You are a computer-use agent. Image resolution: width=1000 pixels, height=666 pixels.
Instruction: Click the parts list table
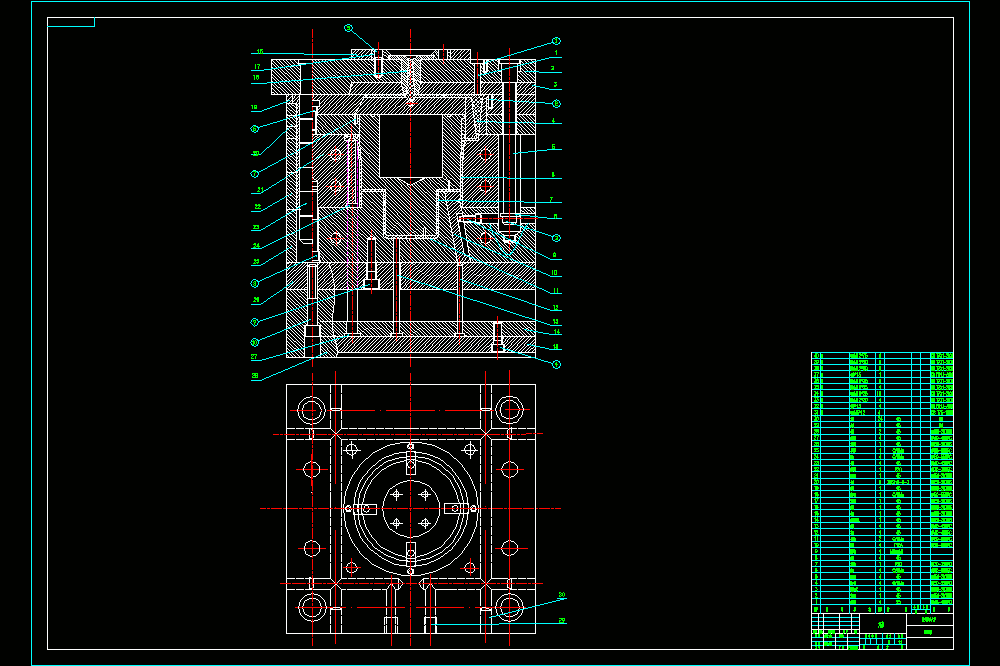click(x=882, y=483)
